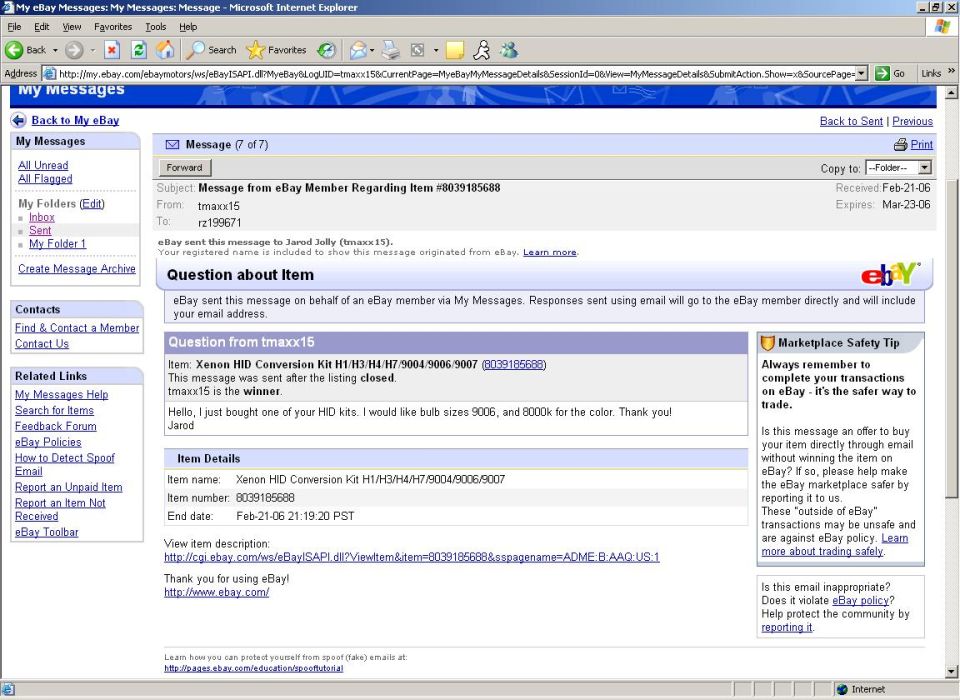Open the Favorites star toolbar button
Screen dimensions: 960x700
[276, 50]
